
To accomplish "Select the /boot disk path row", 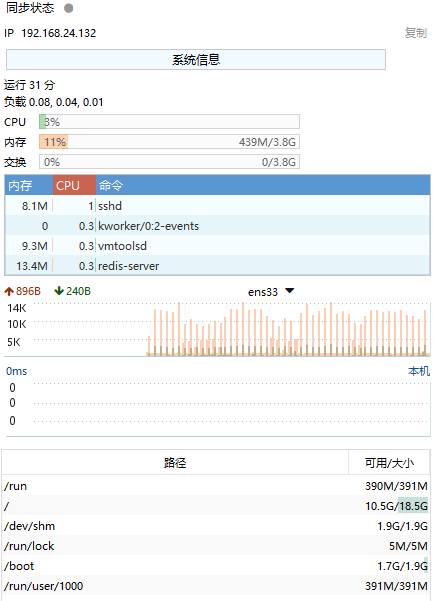I will tap(216, 566).
